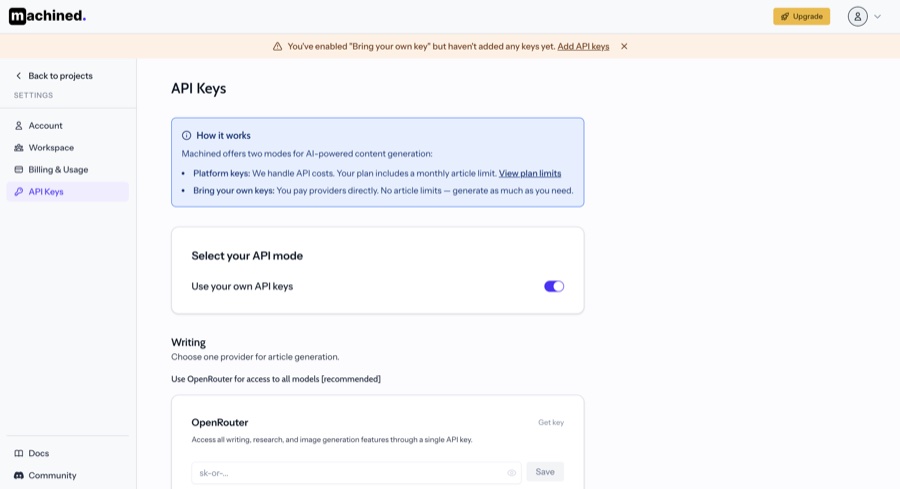Click the Docs book icon

point(18,453)
